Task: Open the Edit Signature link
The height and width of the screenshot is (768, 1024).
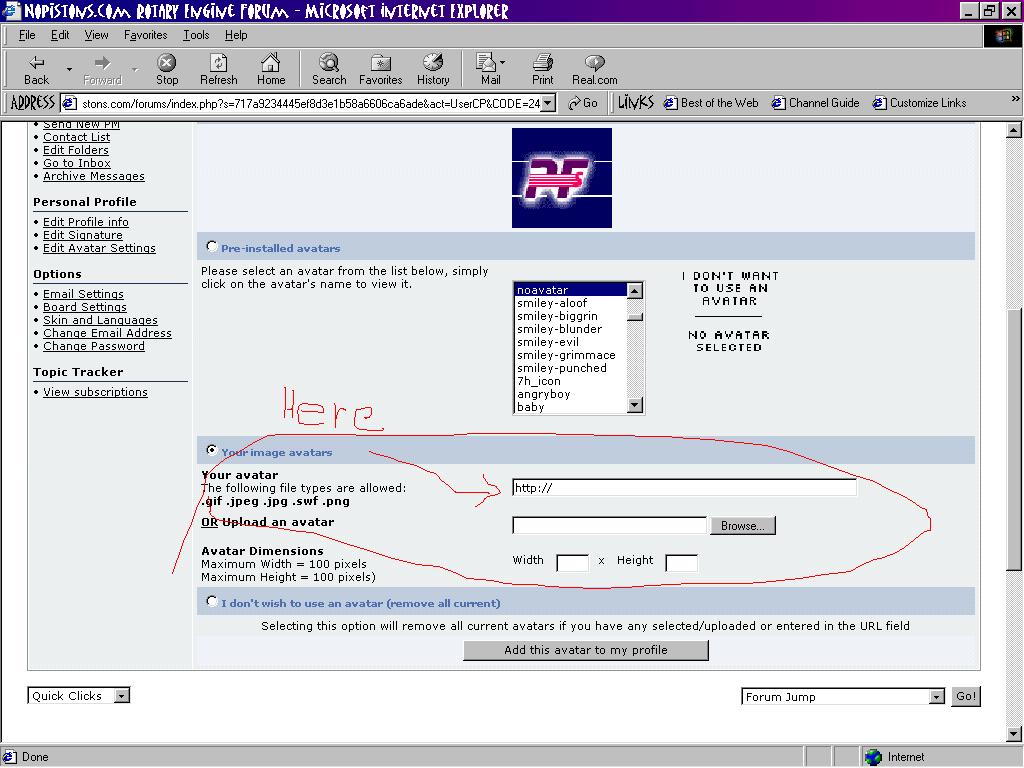Action: coord(83,235)
